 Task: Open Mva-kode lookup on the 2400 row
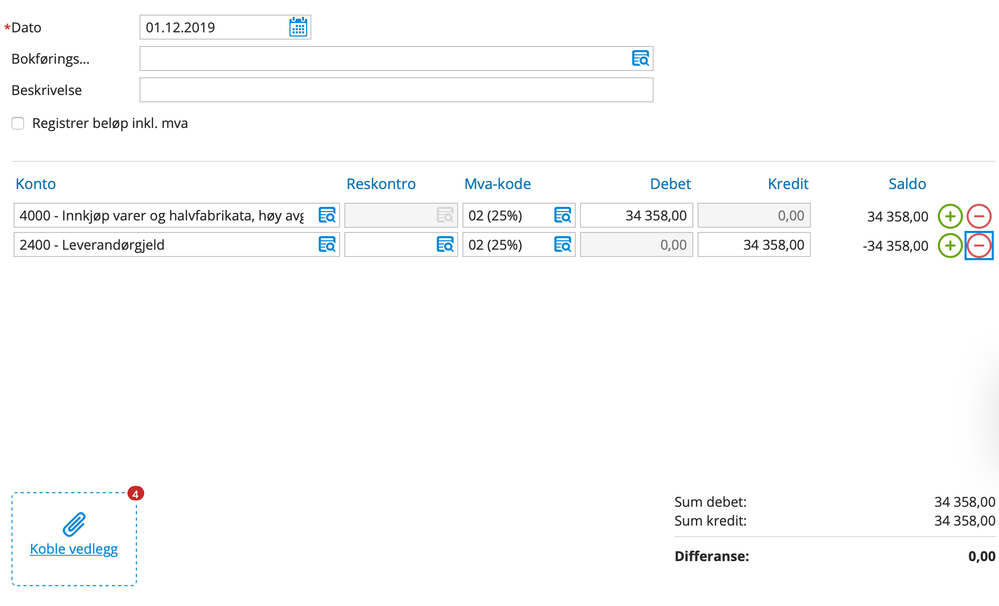561,244
